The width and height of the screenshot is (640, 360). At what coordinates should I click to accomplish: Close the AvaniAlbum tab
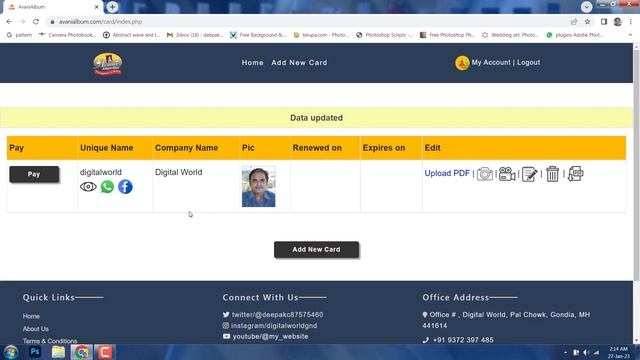tap(96, 7)
